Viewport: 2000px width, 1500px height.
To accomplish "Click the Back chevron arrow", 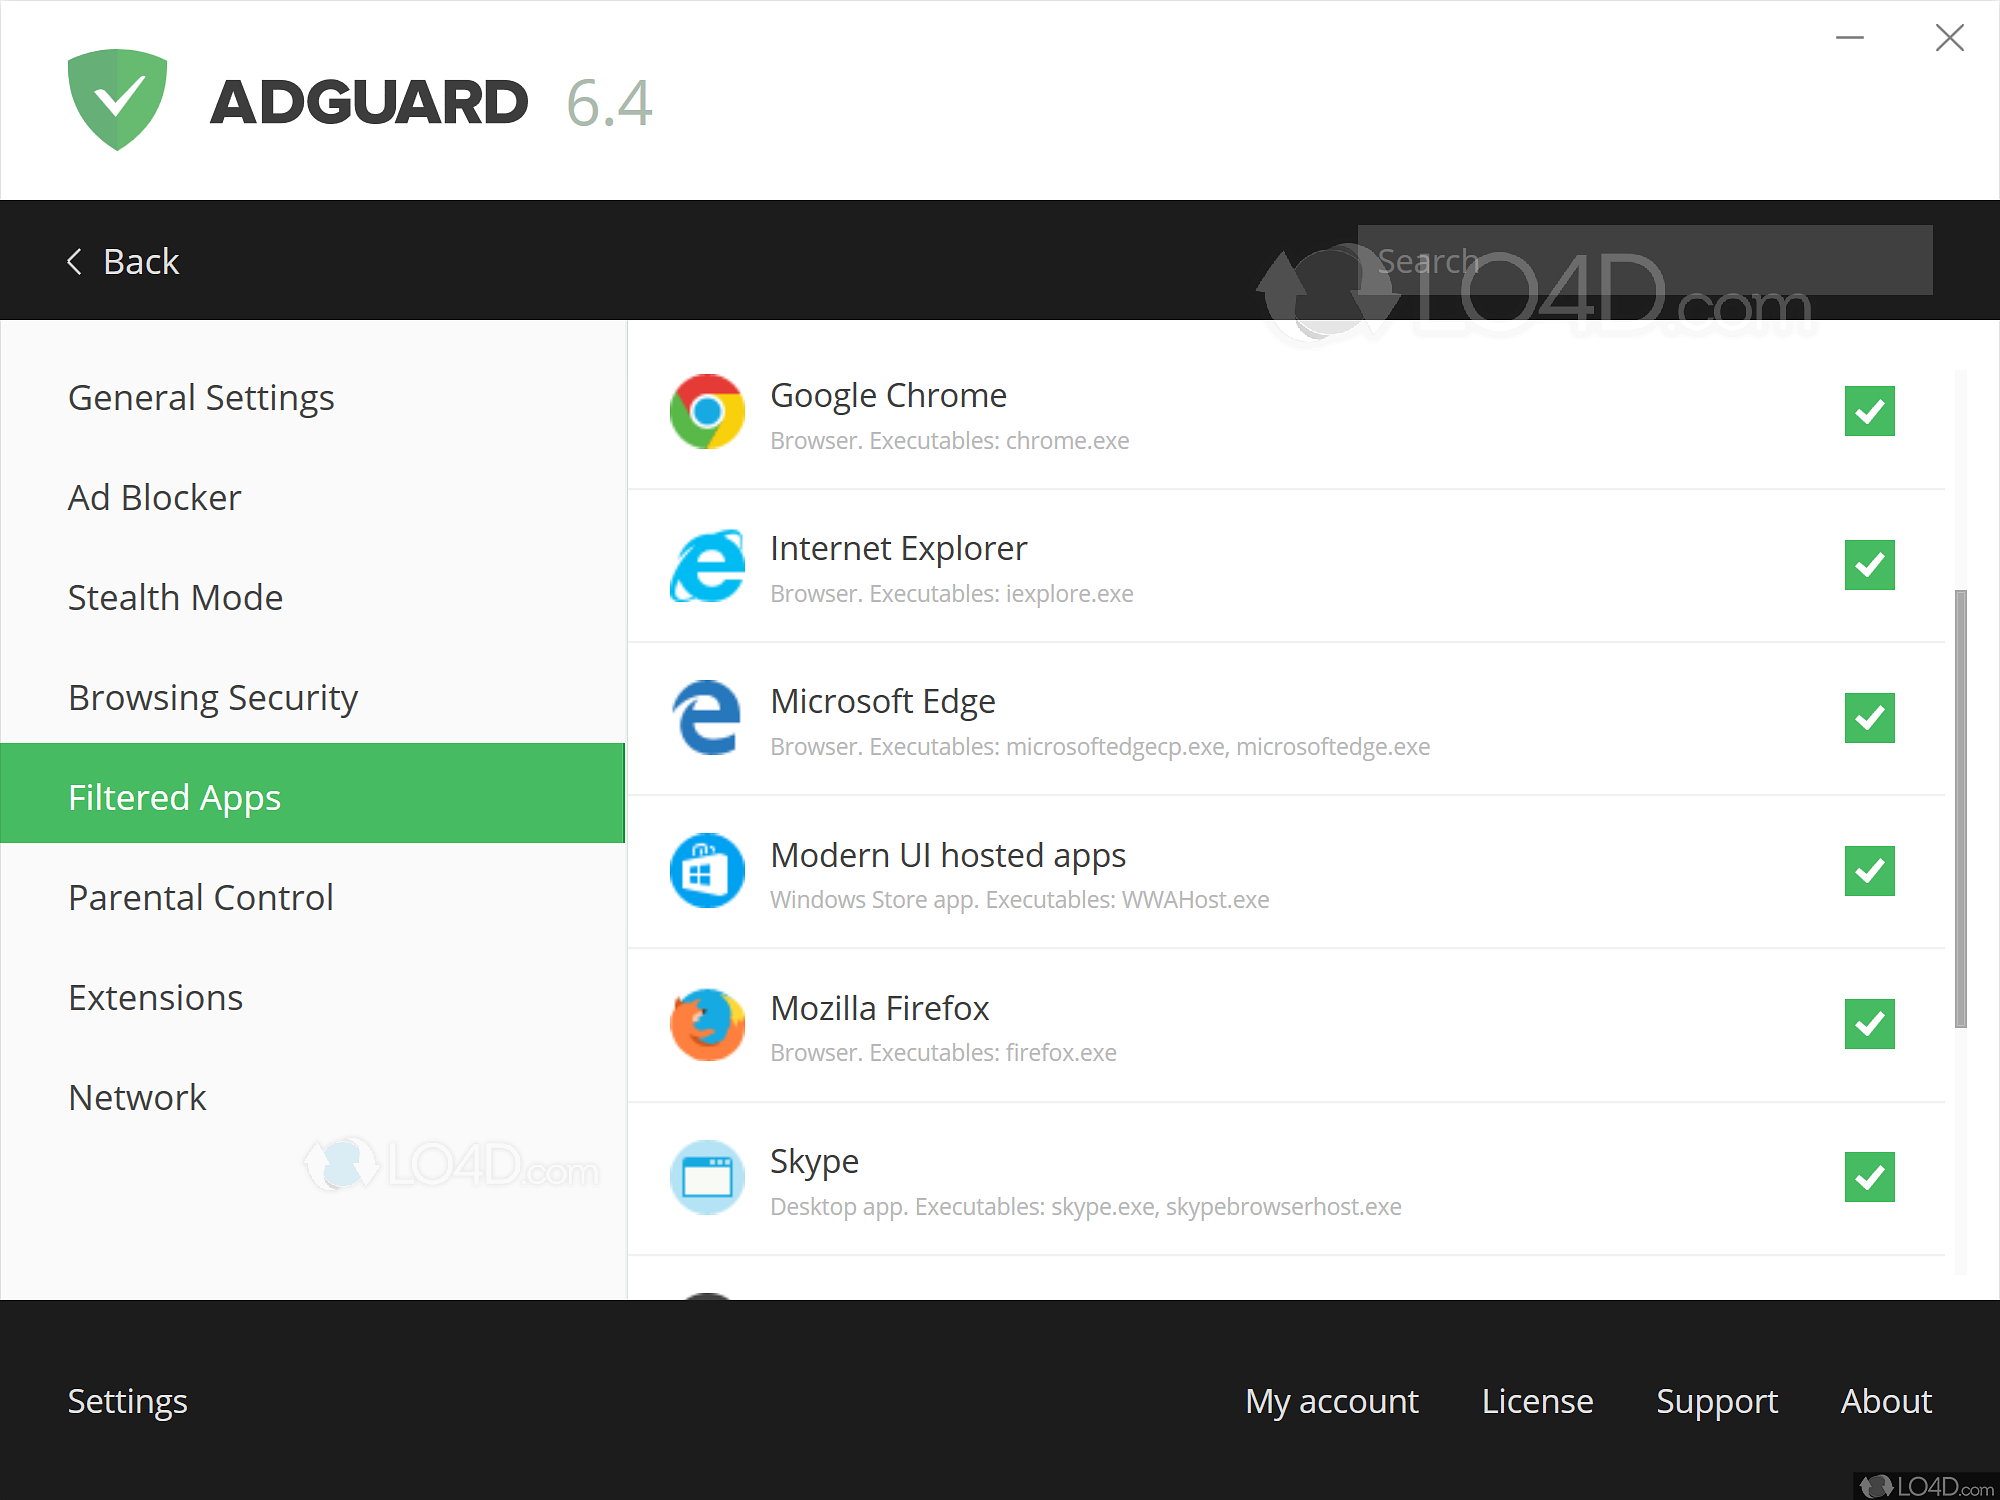I will pos(75,262).
